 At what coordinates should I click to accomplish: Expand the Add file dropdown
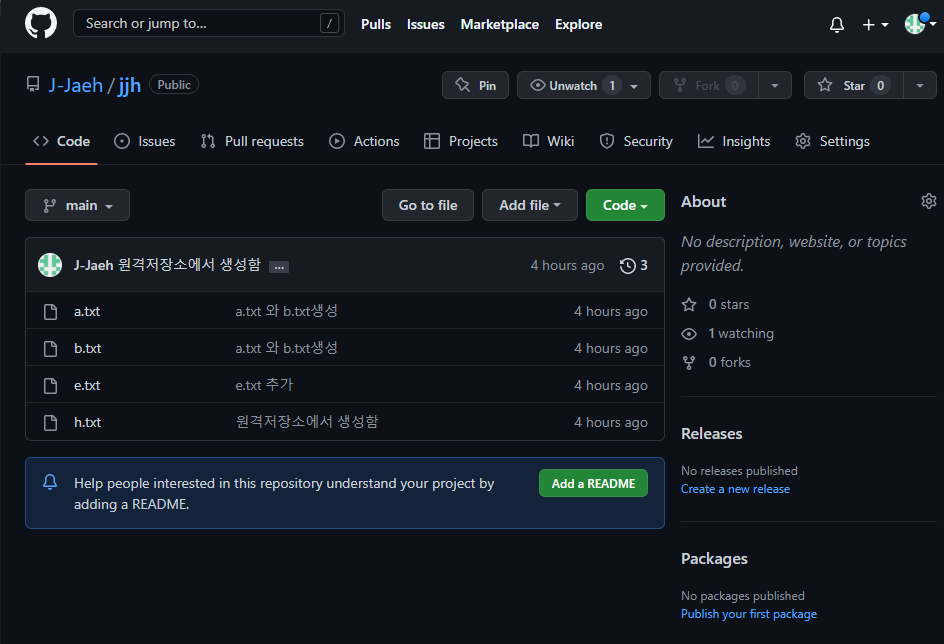(530, 205)
